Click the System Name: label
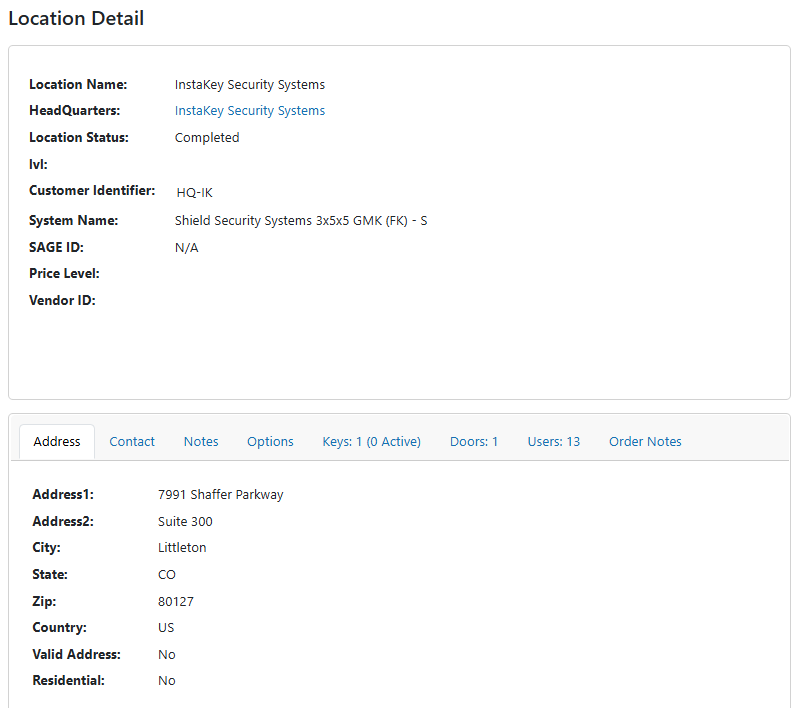802x708 pixels. coord(73,220)
